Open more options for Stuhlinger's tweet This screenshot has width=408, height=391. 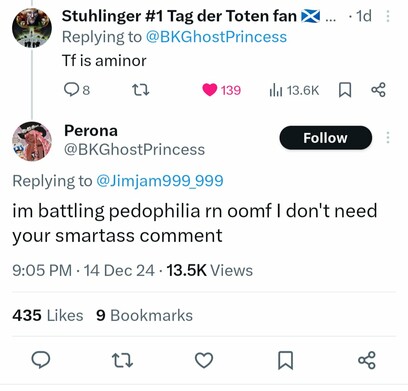[x=388, y=16]
